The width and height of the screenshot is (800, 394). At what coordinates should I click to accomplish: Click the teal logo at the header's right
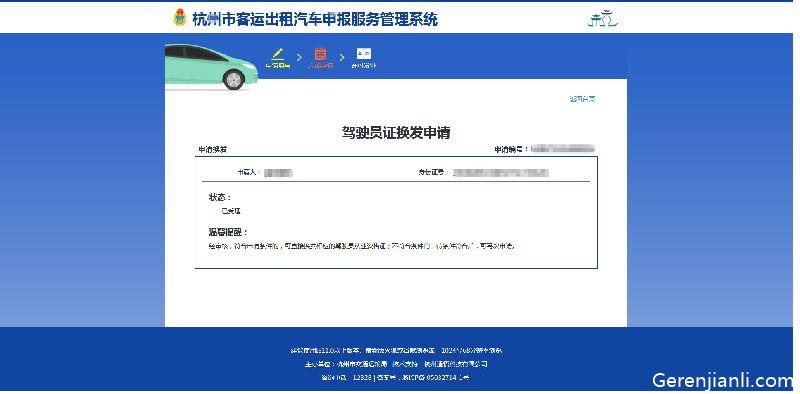point(603,18)
